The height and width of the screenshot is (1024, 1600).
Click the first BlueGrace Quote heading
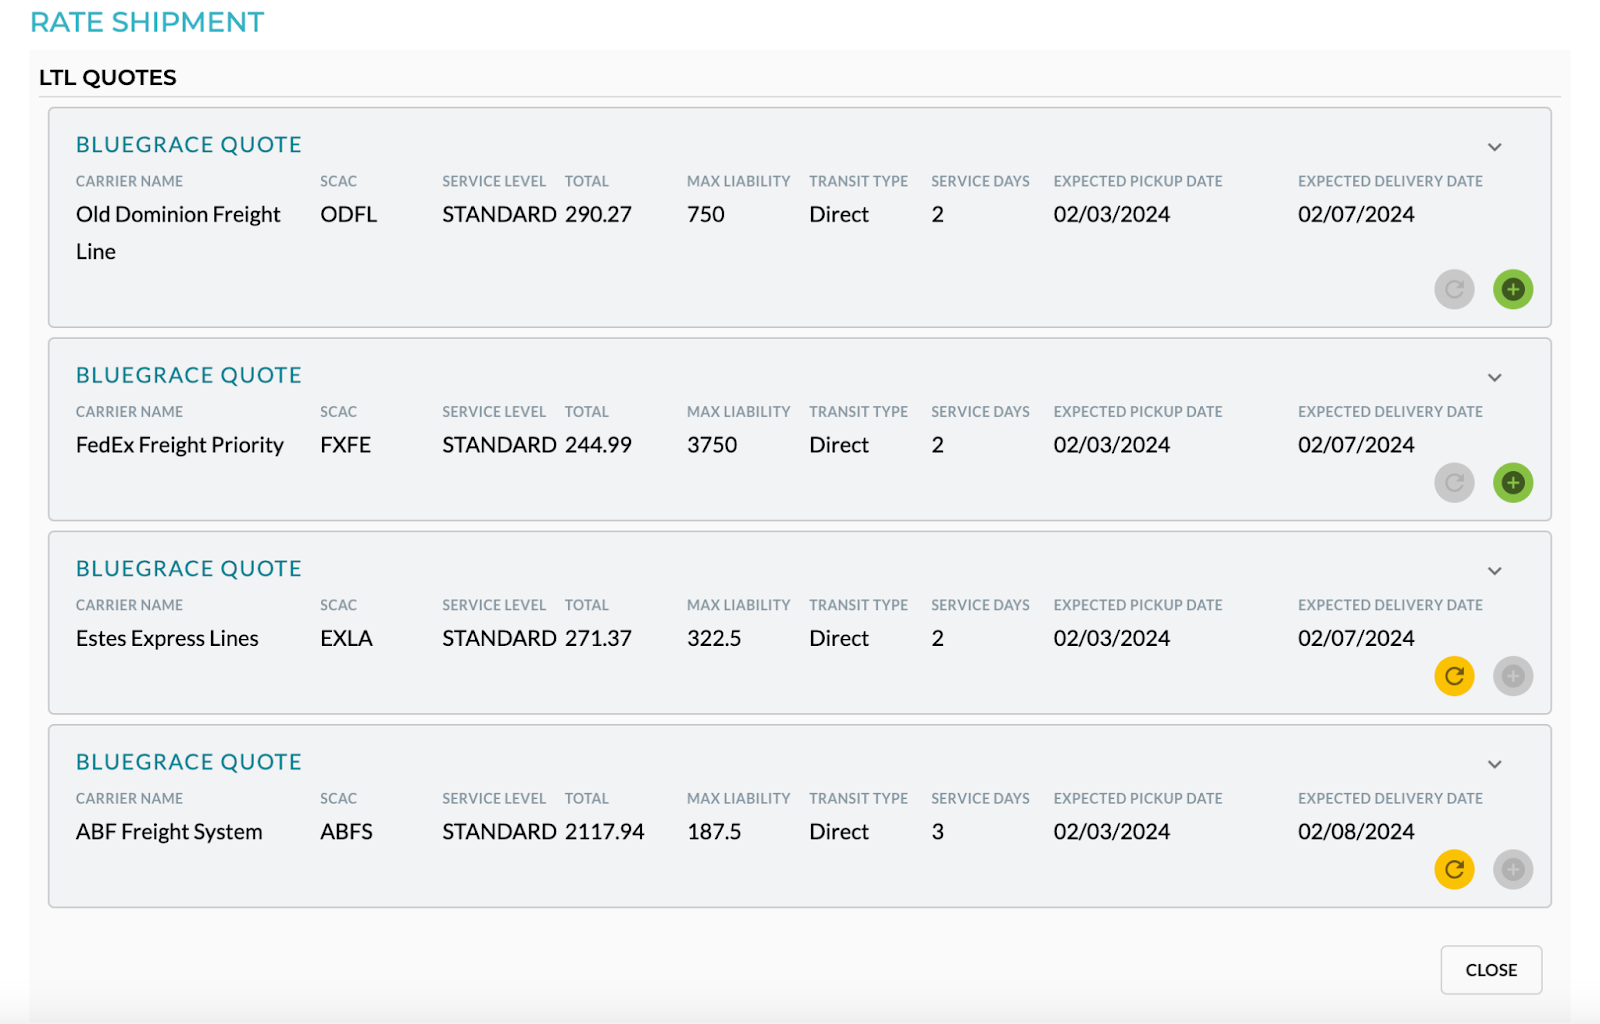[x=189, y=145]
